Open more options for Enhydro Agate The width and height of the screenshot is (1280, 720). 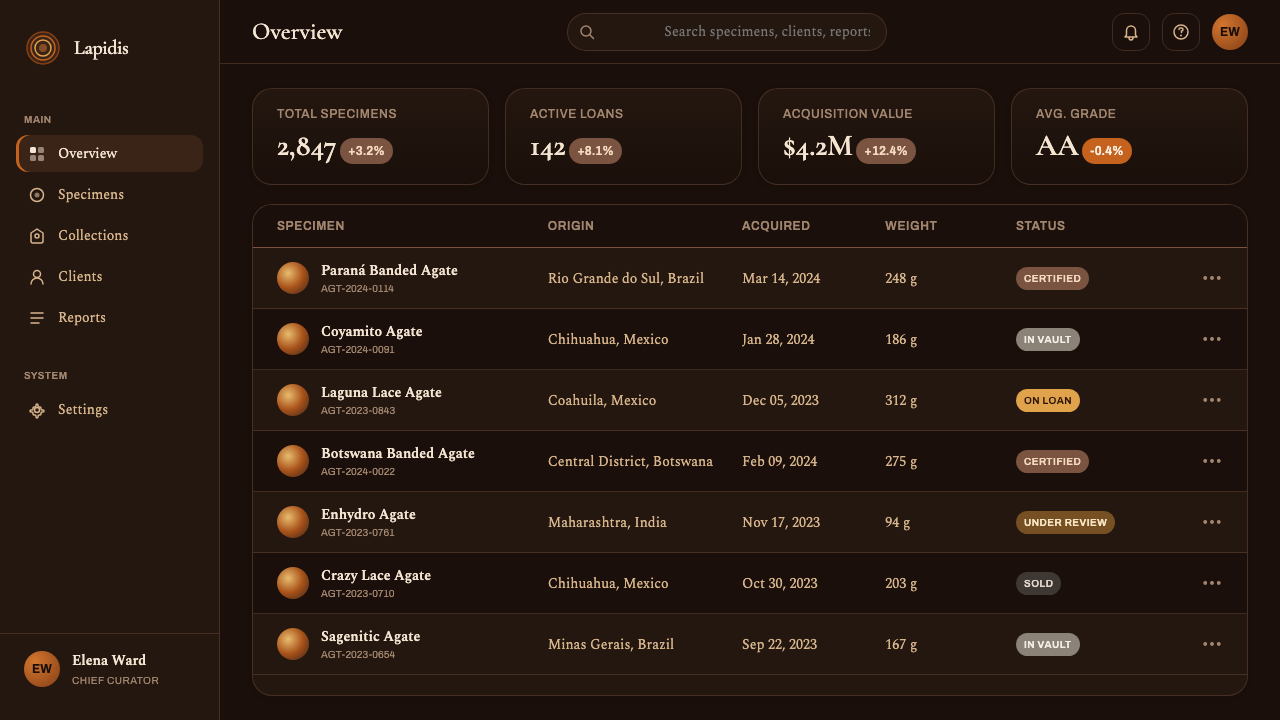(x=1212, y=522)
